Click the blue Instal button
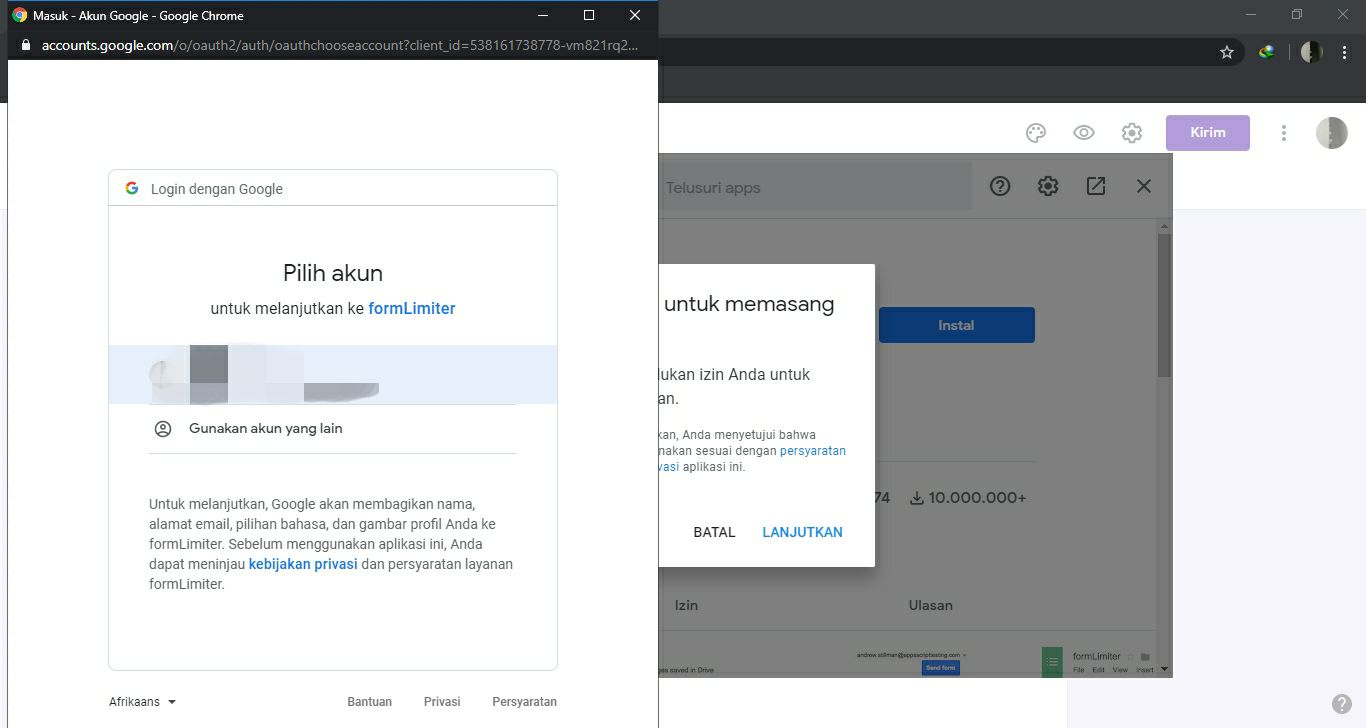The height and width of the screenshot is (728, 1366). (x=956, y=324)
